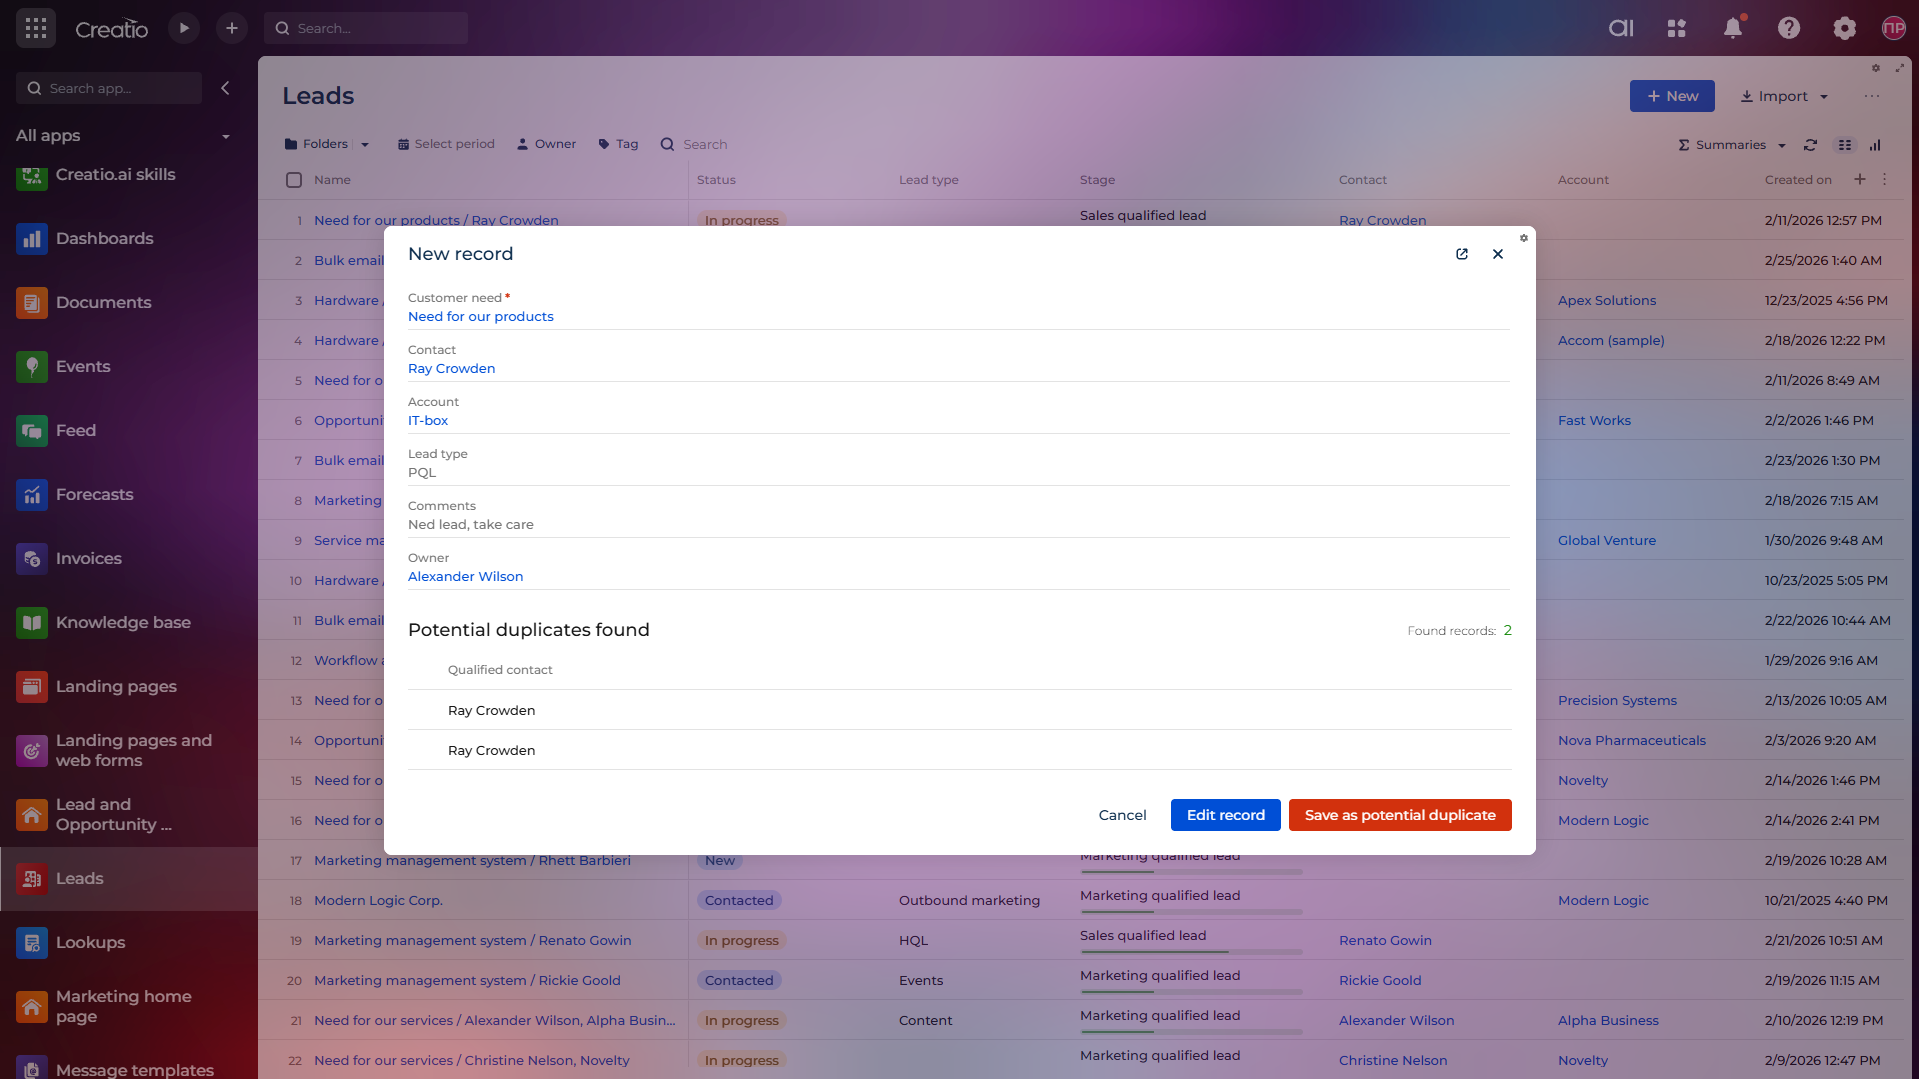Click the run process play icon
Image resolution: width=1919 pixels, height=1079 pixels.
pos(184,28)
